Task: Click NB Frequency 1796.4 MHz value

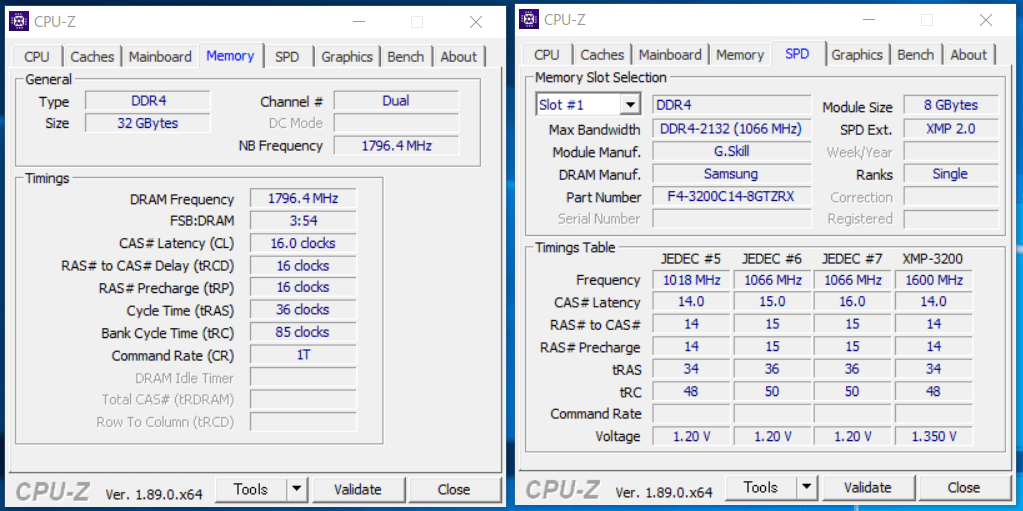Action: pyautogui.click(x=396, y=146)
